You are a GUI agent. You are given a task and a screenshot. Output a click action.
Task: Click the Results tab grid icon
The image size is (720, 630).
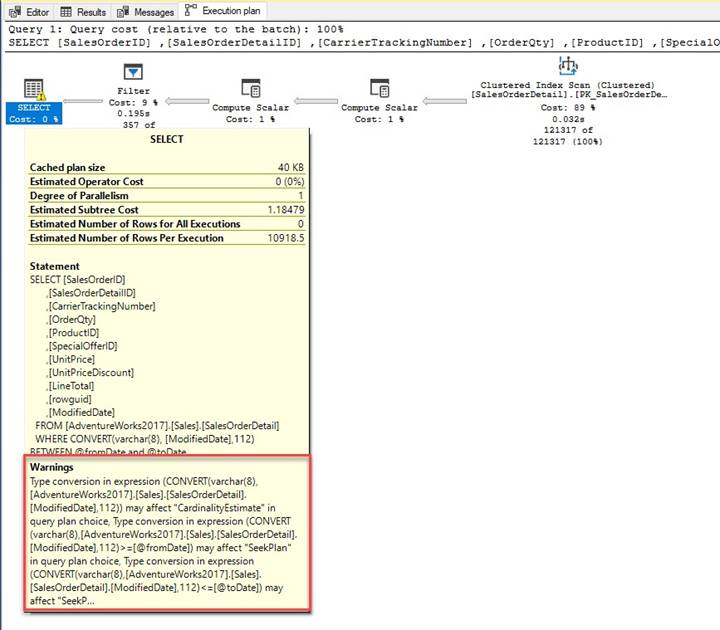pyautogui.click(x=66, y=12)
